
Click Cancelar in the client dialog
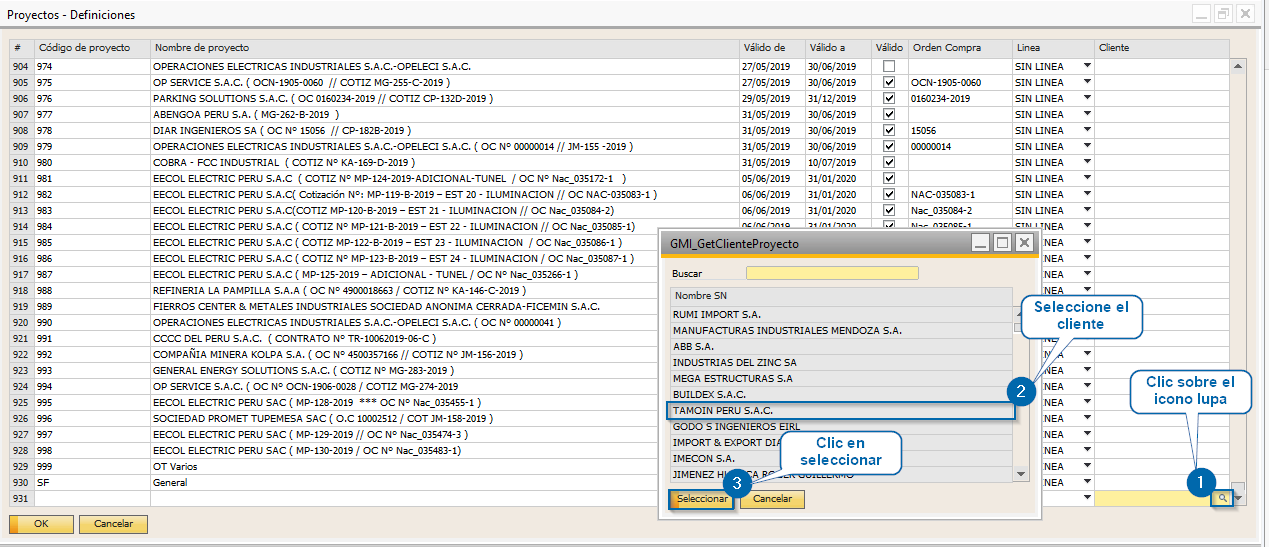[x=772, y=499]
